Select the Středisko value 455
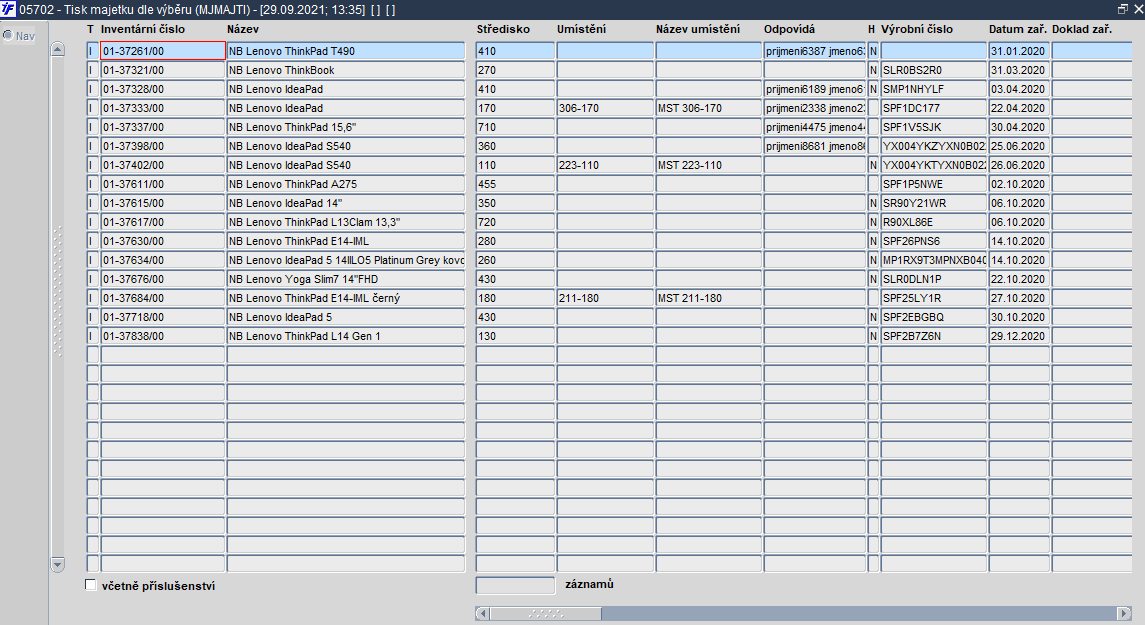Screen dimensions: 1145x625 (516, 184)
